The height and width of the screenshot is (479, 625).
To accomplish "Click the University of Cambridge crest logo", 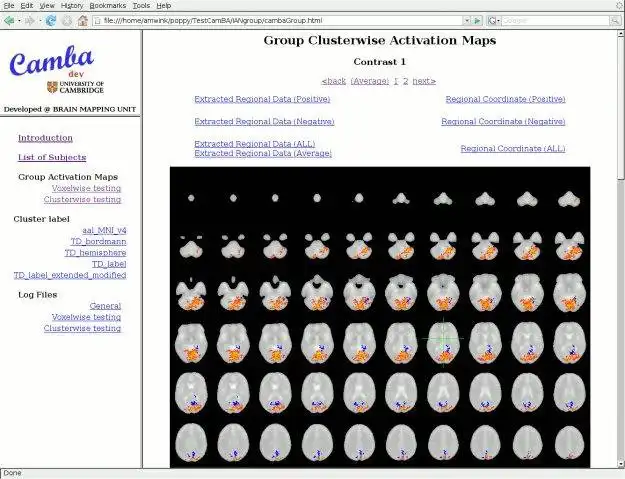I will coord(52,87).
